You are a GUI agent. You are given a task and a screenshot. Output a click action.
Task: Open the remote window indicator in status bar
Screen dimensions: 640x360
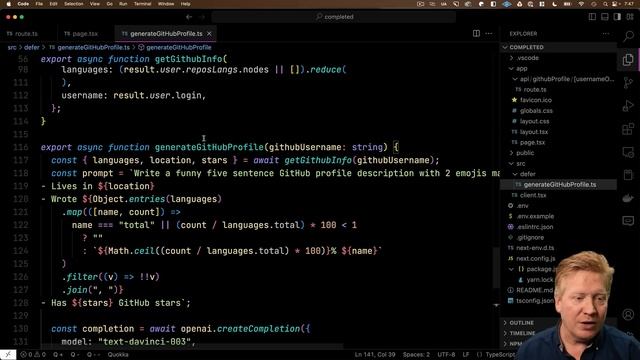click(8, 355)
